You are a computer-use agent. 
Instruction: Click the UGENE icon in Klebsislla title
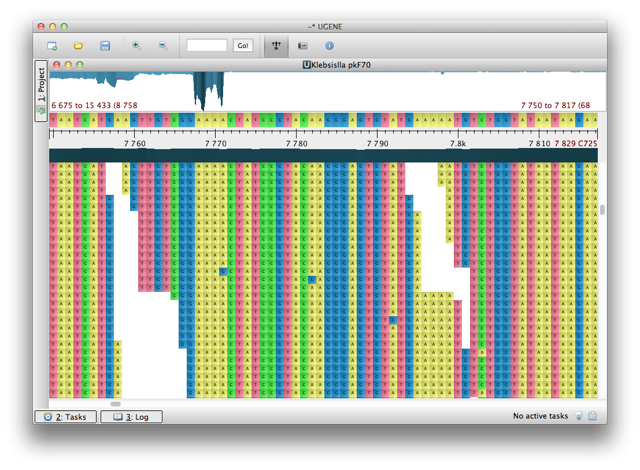(x=307, y=64)
